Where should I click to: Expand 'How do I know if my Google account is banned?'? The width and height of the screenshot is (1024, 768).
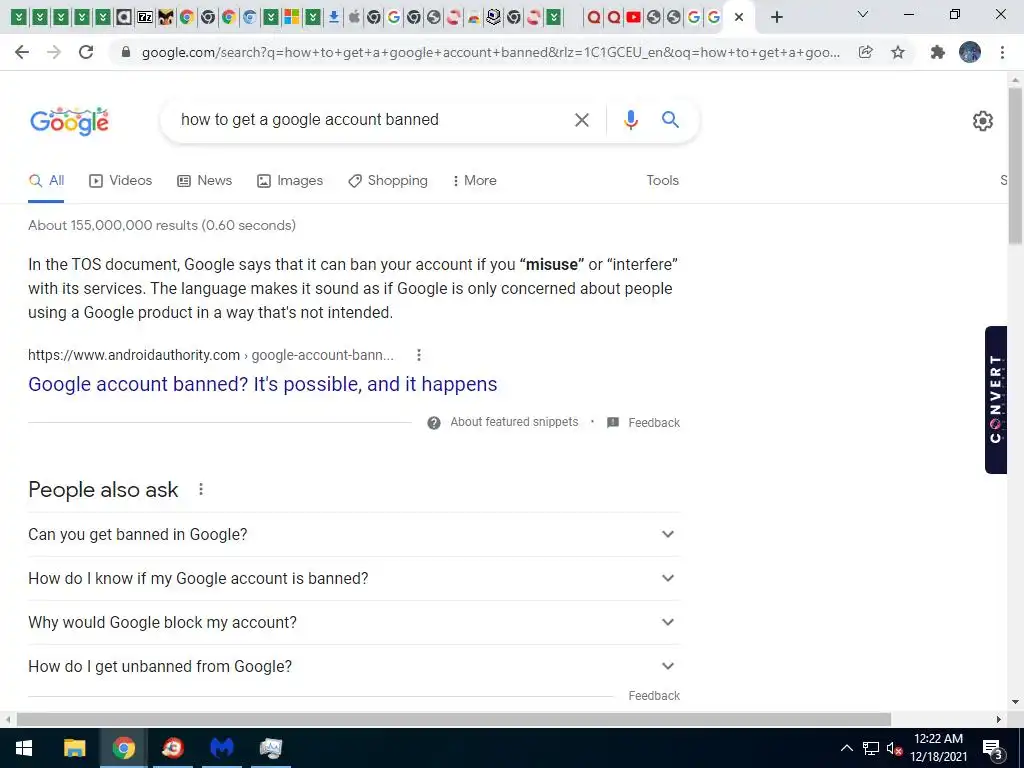pos(354,578)
